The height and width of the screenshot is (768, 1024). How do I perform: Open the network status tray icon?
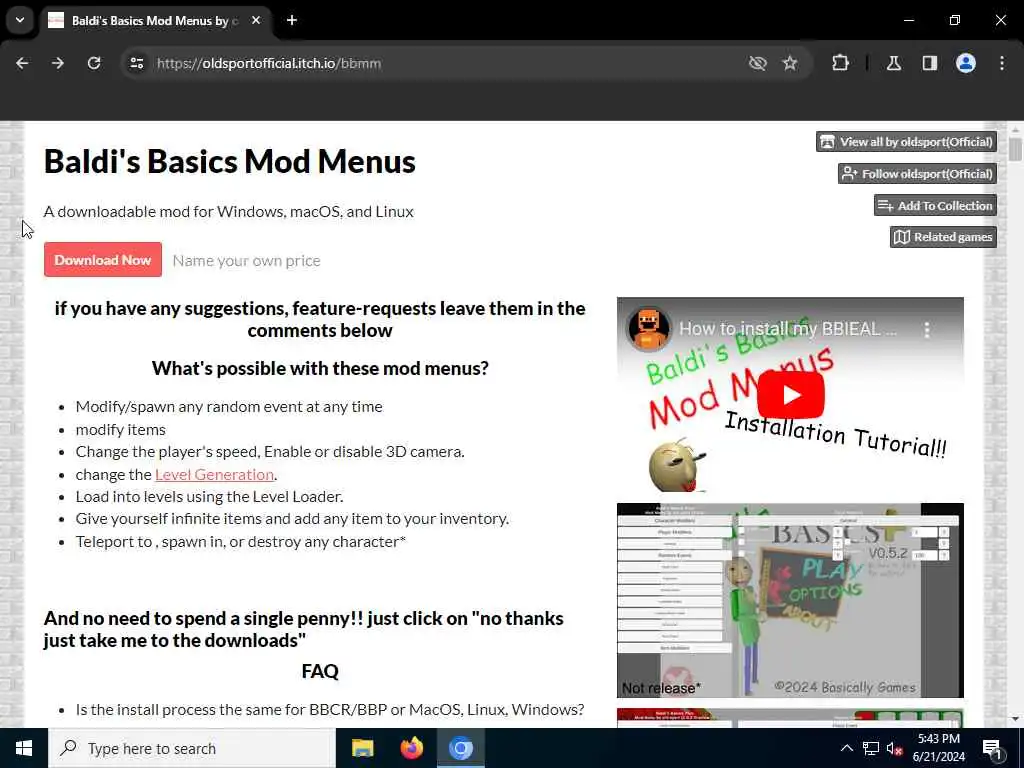coord(871,748)
